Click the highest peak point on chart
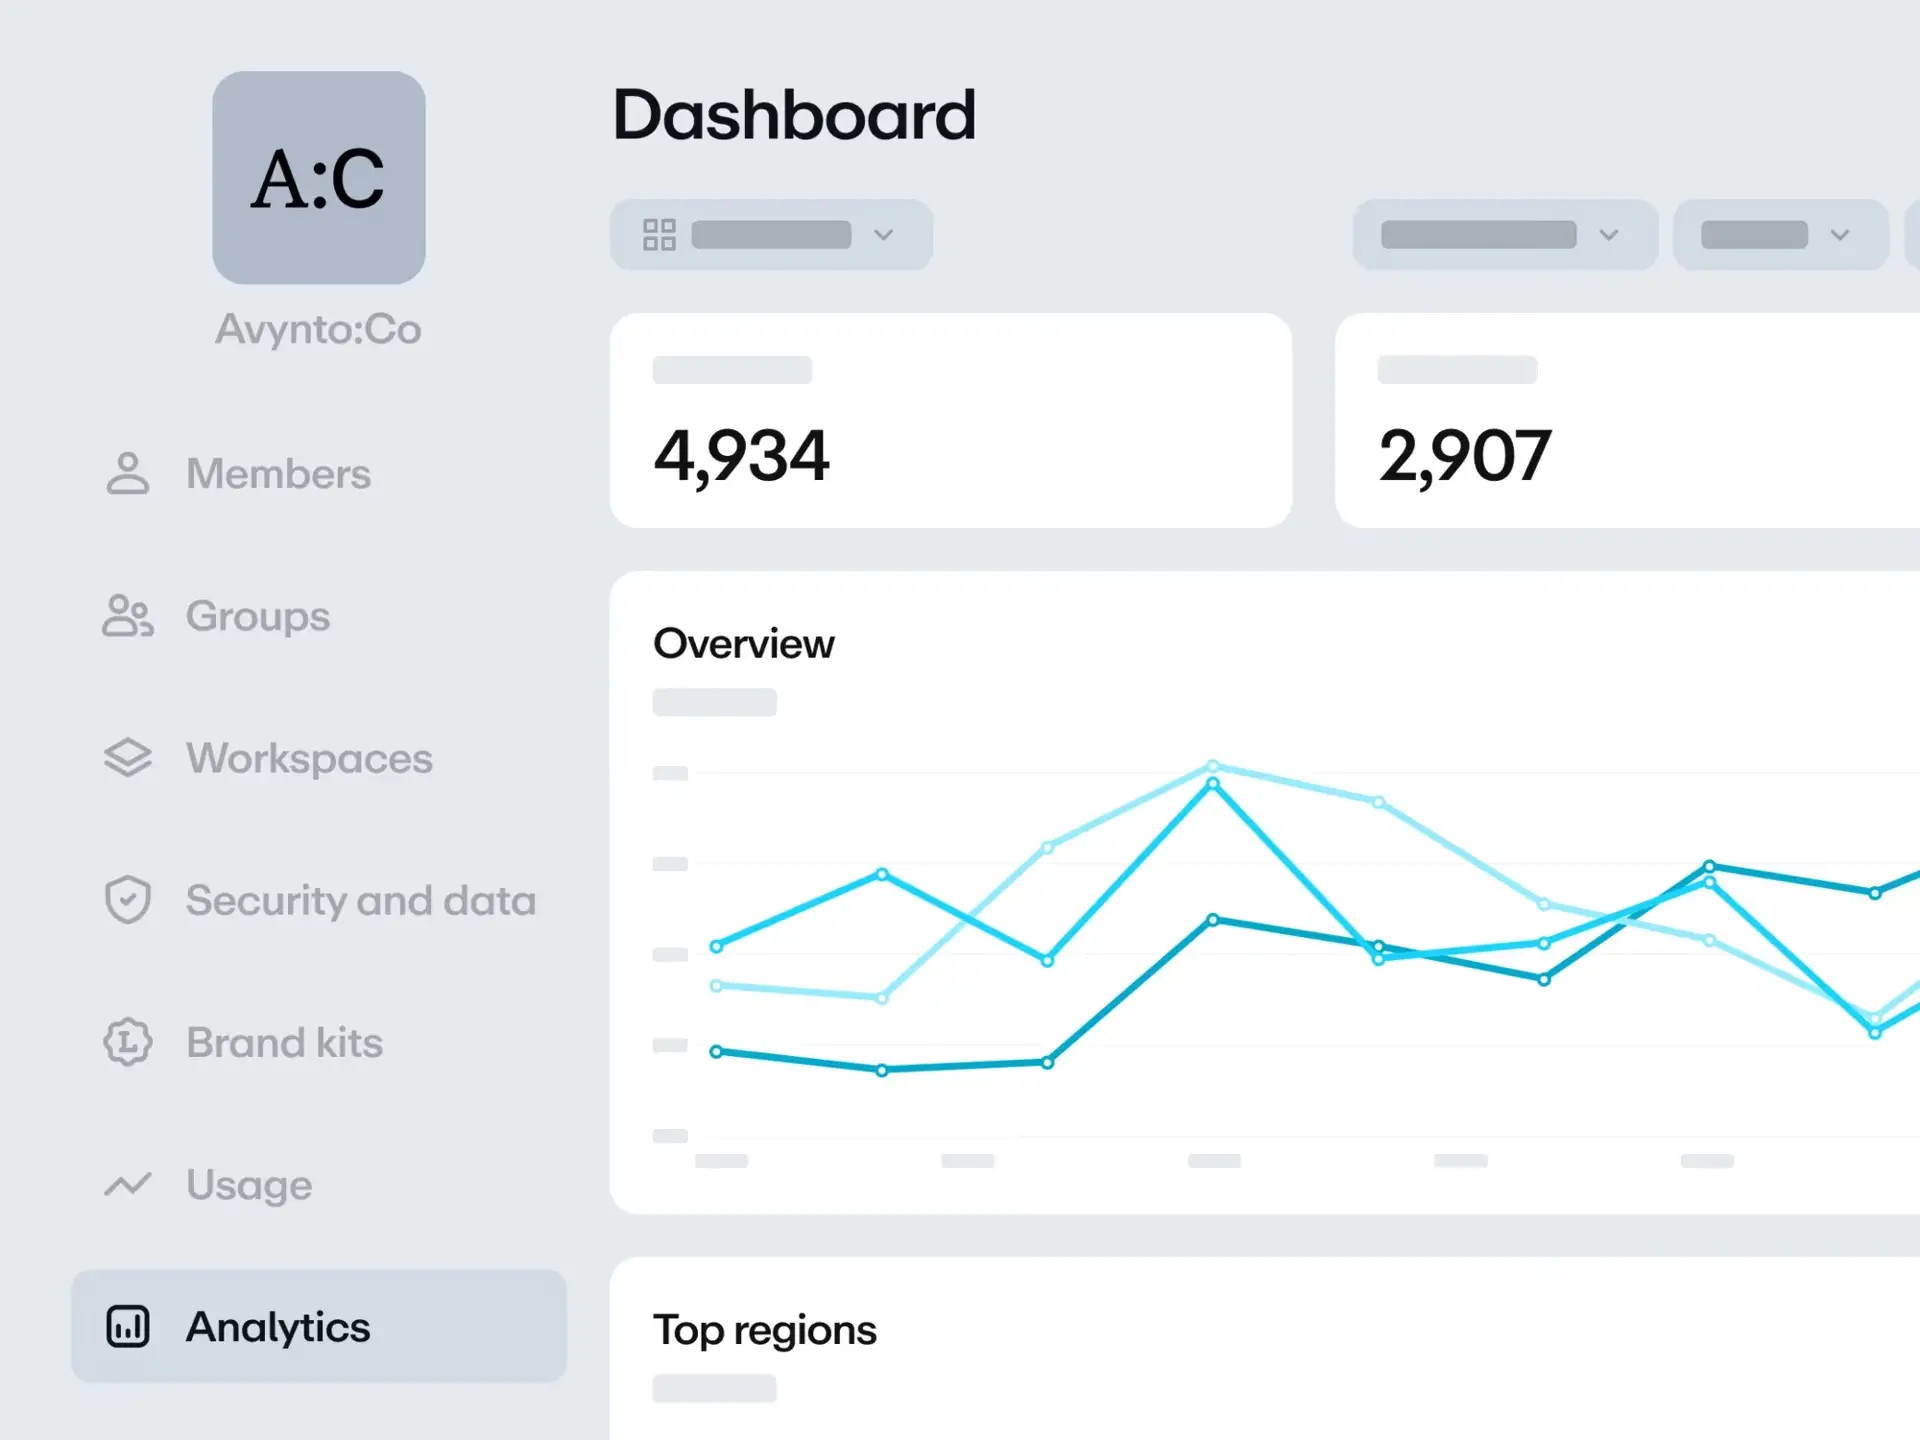Viewport: 1920px width, 1440px height. (x=1213, y=766)
